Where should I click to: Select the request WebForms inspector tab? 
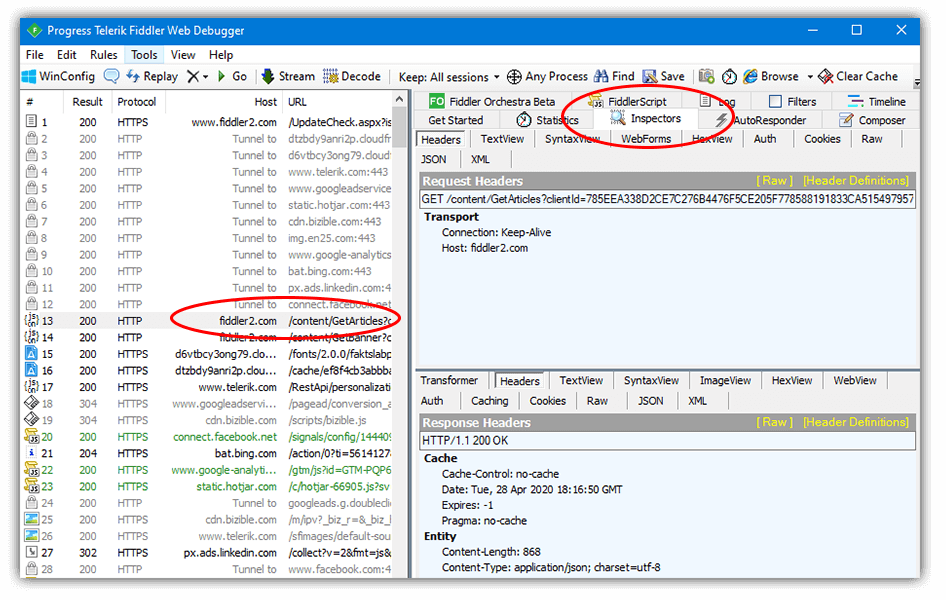click(646, 139)
